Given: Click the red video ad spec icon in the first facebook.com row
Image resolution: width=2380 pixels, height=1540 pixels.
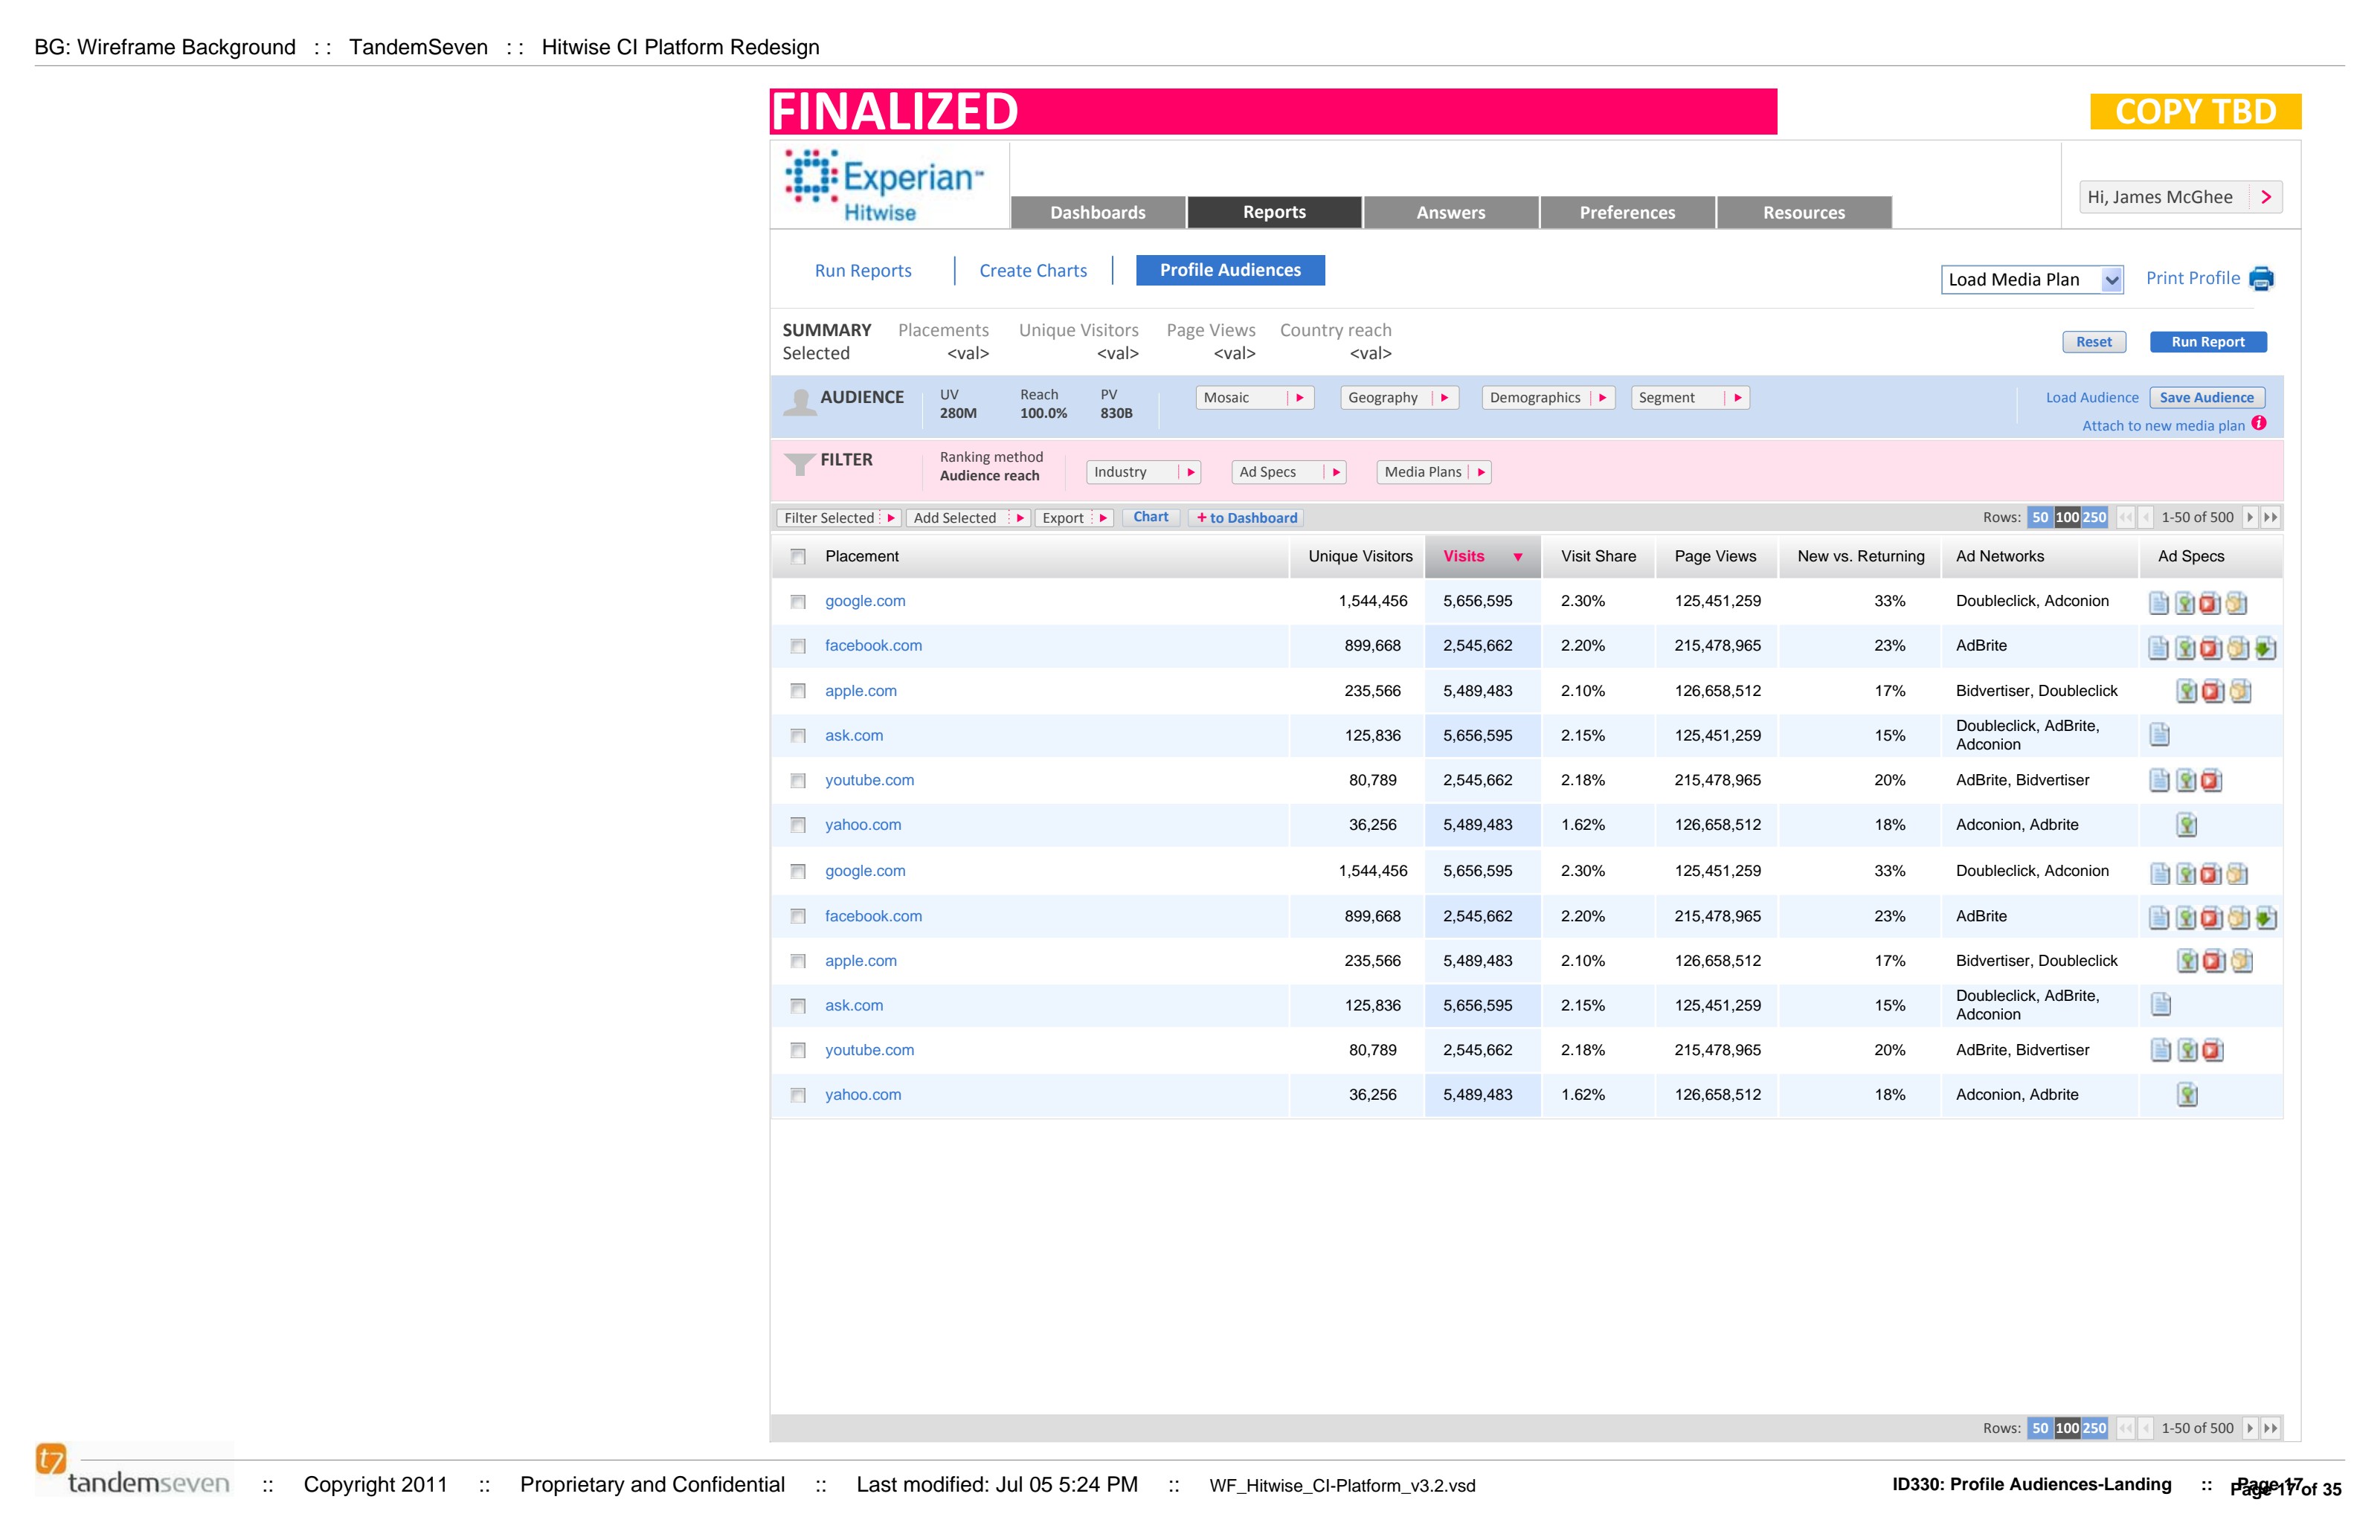Looking at the screenshot, I should coord(2211,648).
